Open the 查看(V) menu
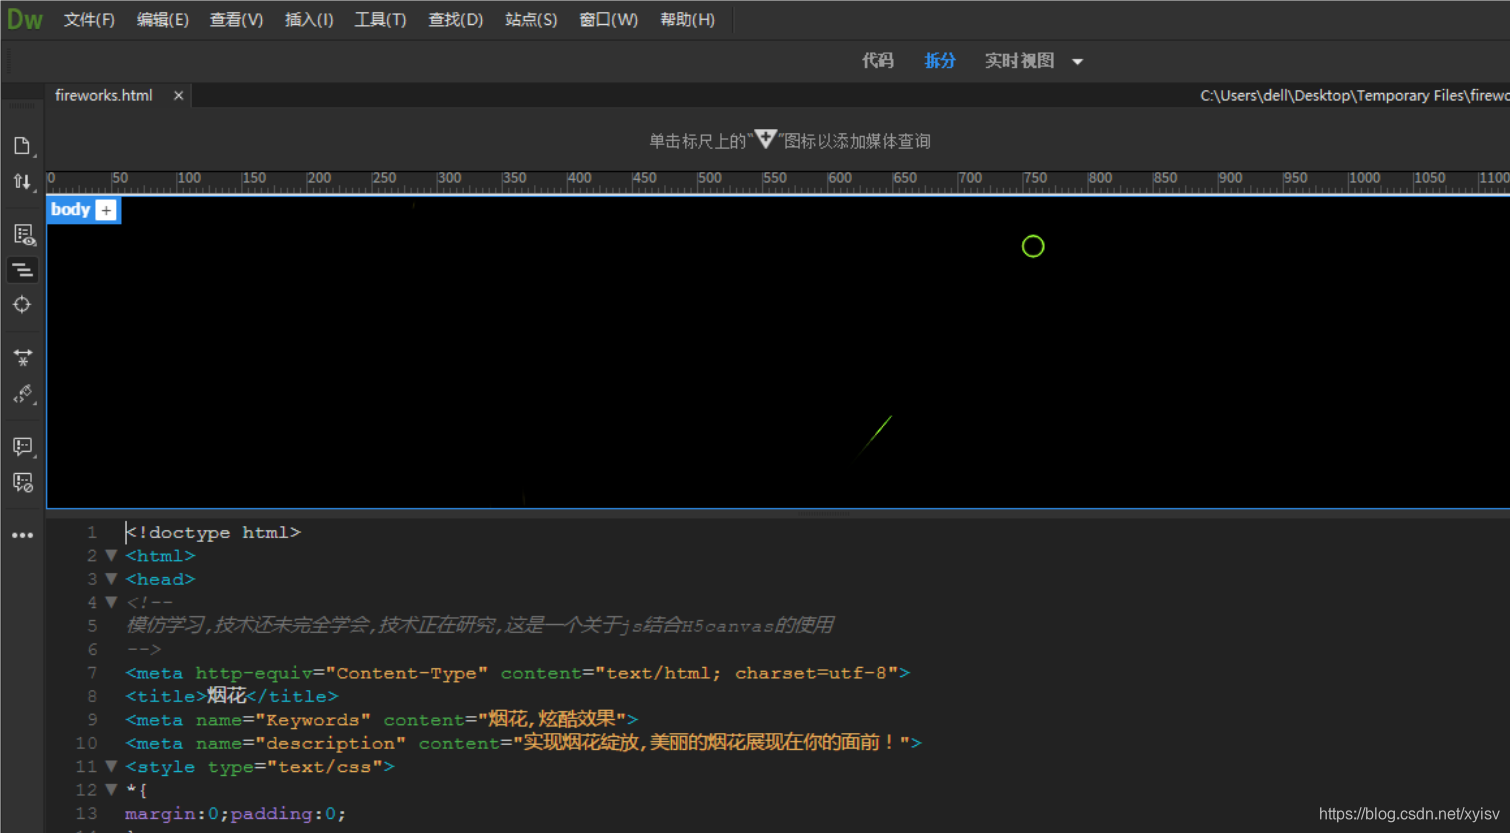This screenshot has height=833, width=1510. [x=236, y=20]
